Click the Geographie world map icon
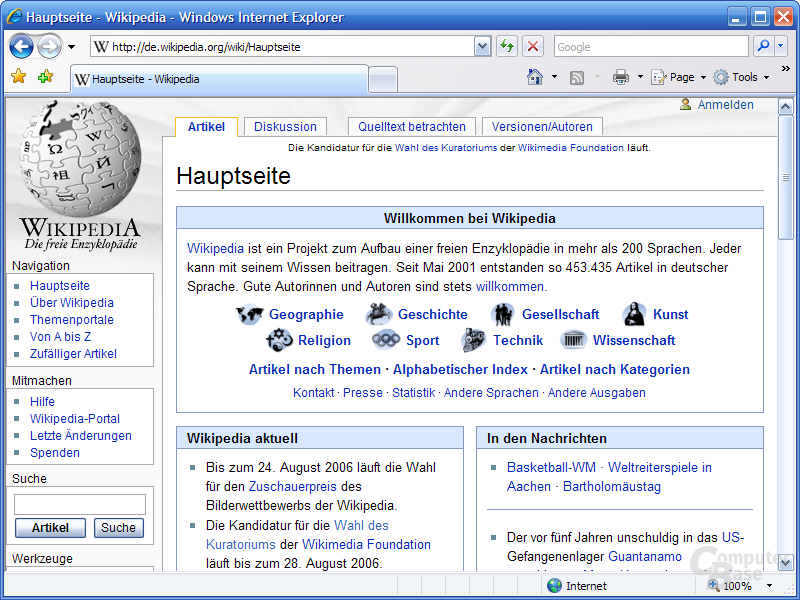800x600 pixels. [249, 314]
